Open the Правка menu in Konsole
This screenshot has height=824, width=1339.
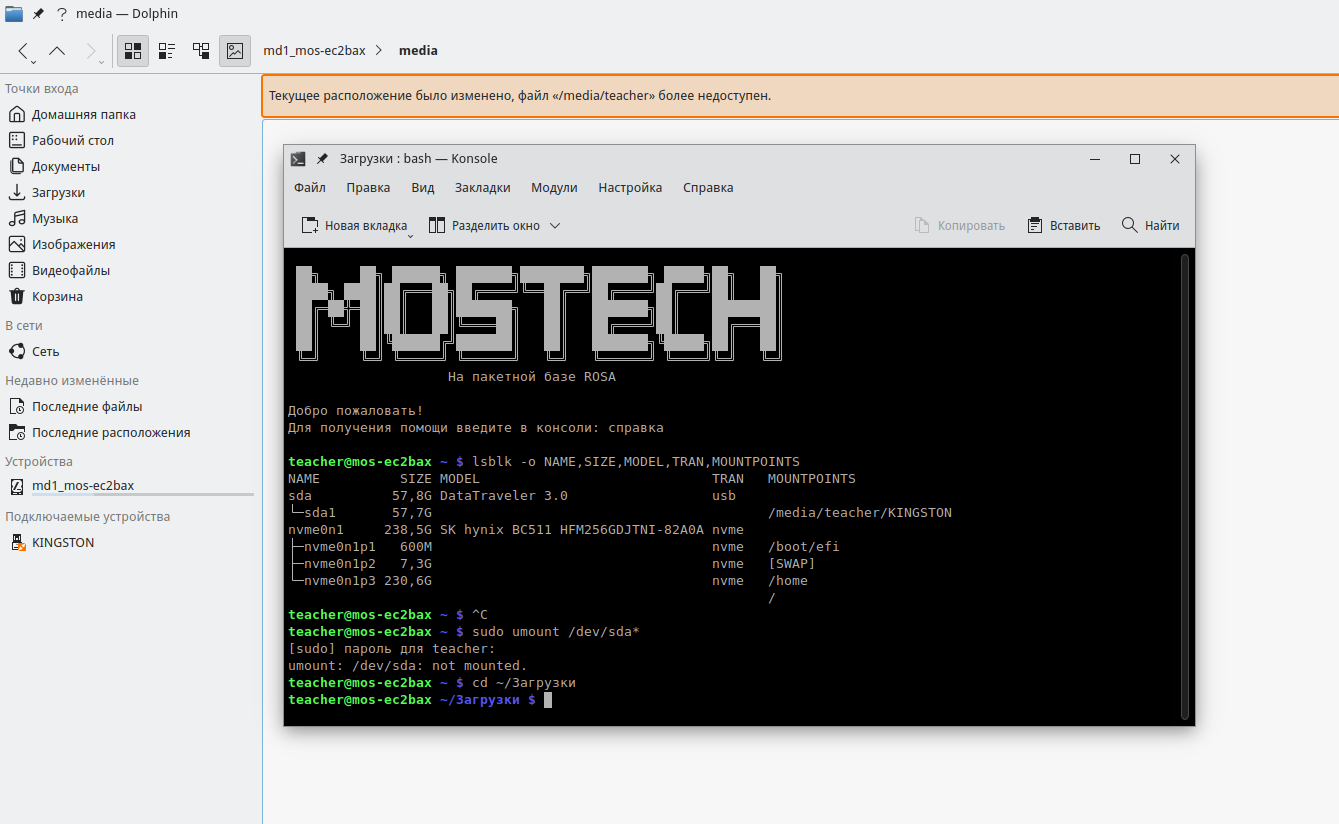368,187
